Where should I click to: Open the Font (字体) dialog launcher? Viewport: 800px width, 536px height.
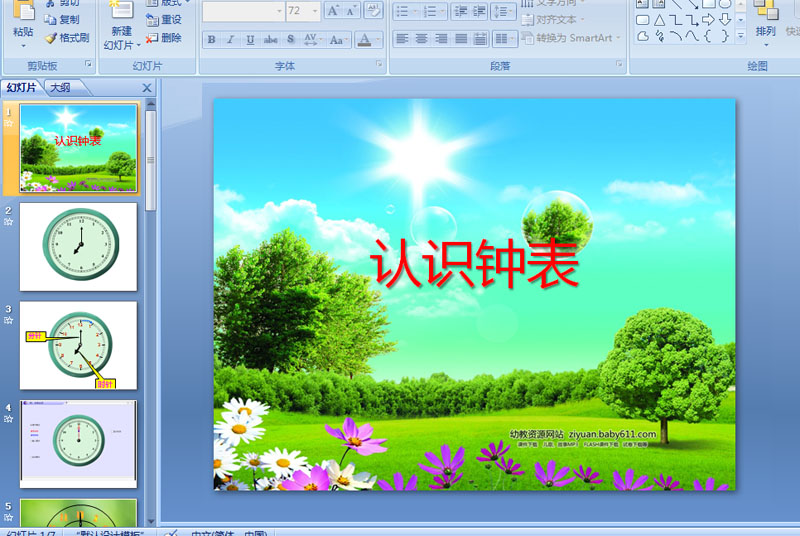(379, 64)
